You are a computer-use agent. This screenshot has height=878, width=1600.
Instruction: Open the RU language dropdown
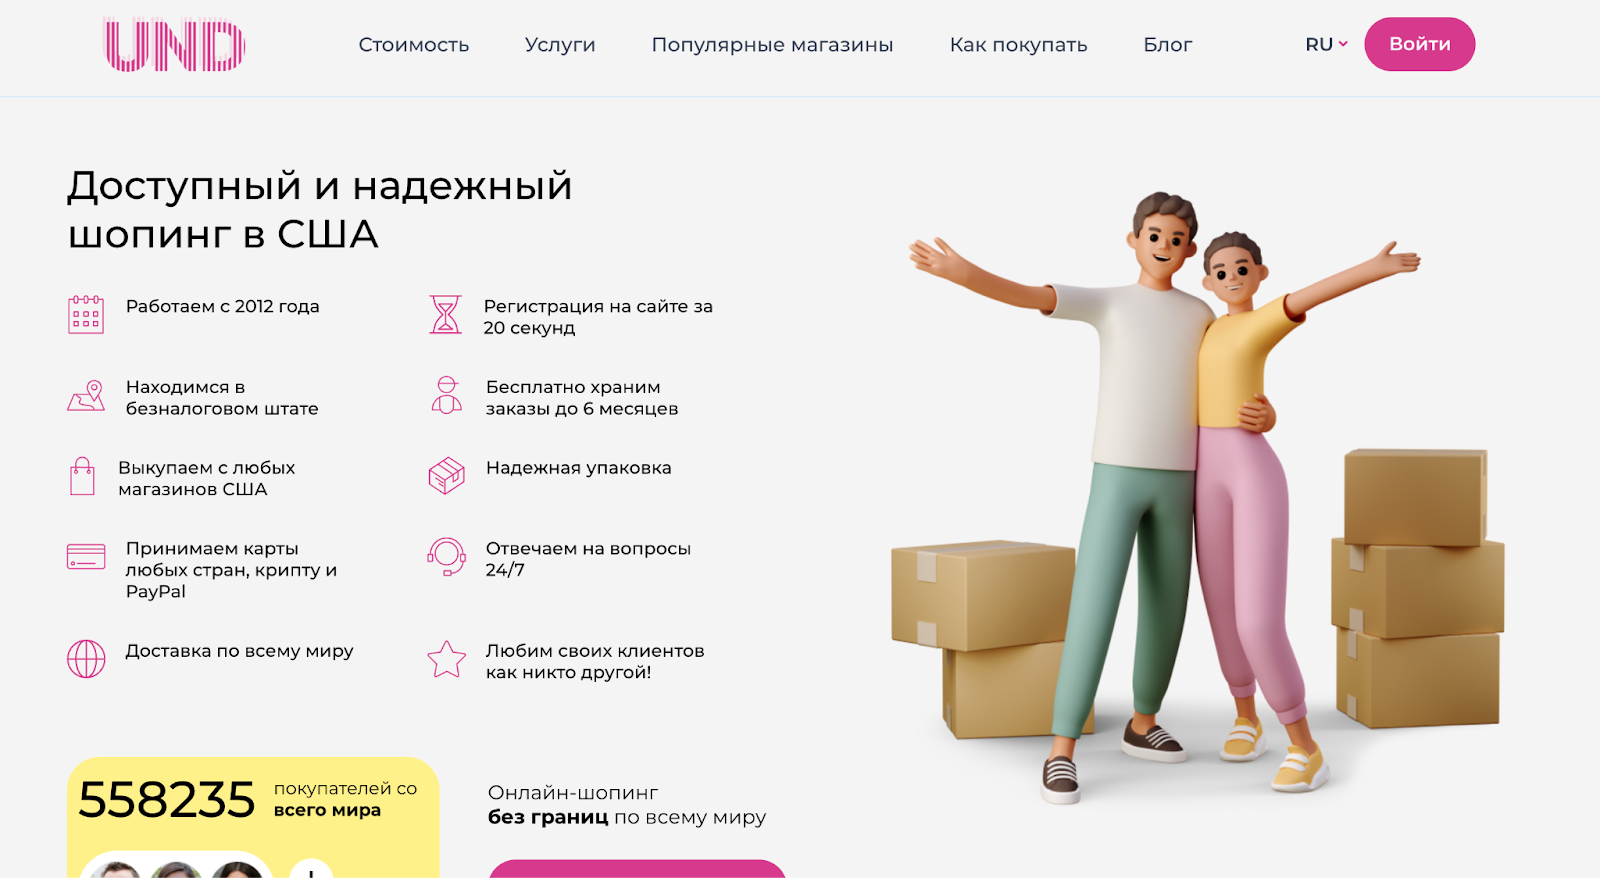point(1326,44)
